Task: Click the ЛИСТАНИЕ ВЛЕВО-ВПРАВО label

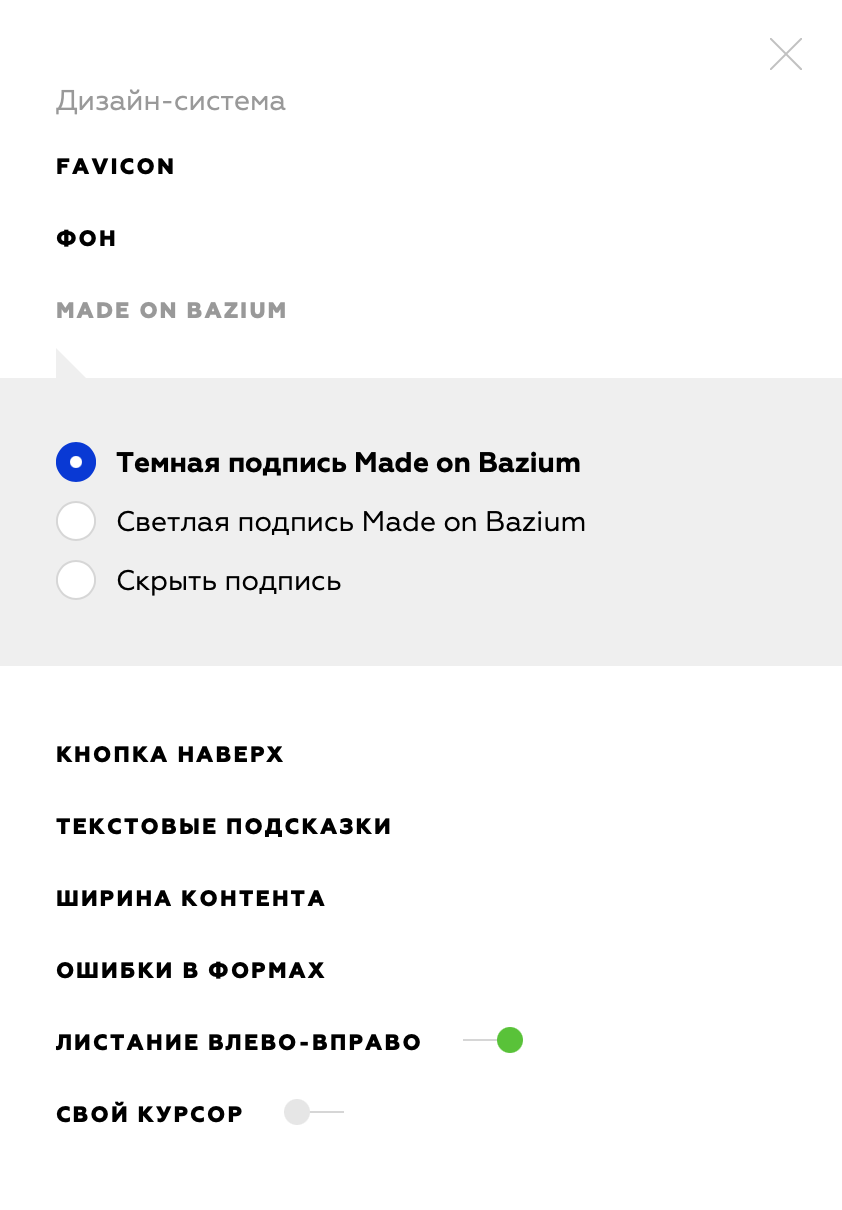Action: click(x=238, y=1042)
